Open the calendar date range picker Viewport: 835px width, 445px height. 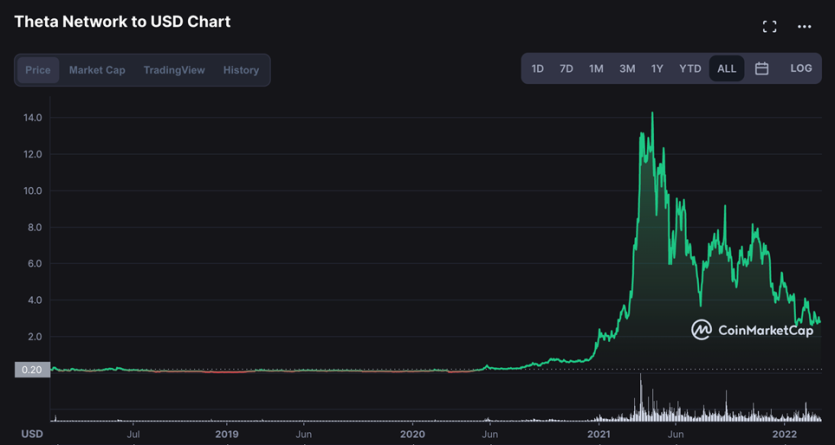(x=762, y=69)
